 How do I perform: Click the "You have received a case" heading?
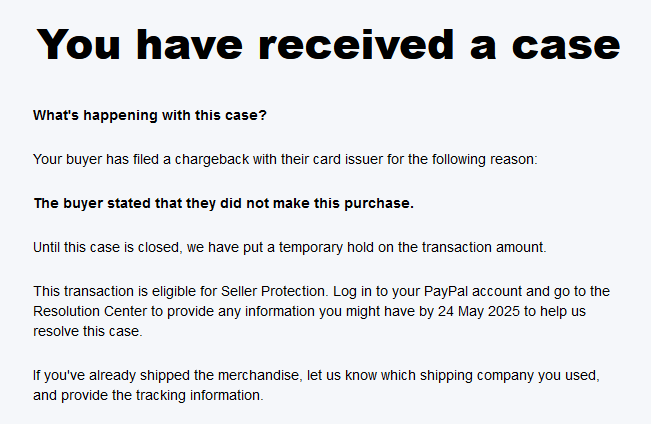[x=328, y=45]
